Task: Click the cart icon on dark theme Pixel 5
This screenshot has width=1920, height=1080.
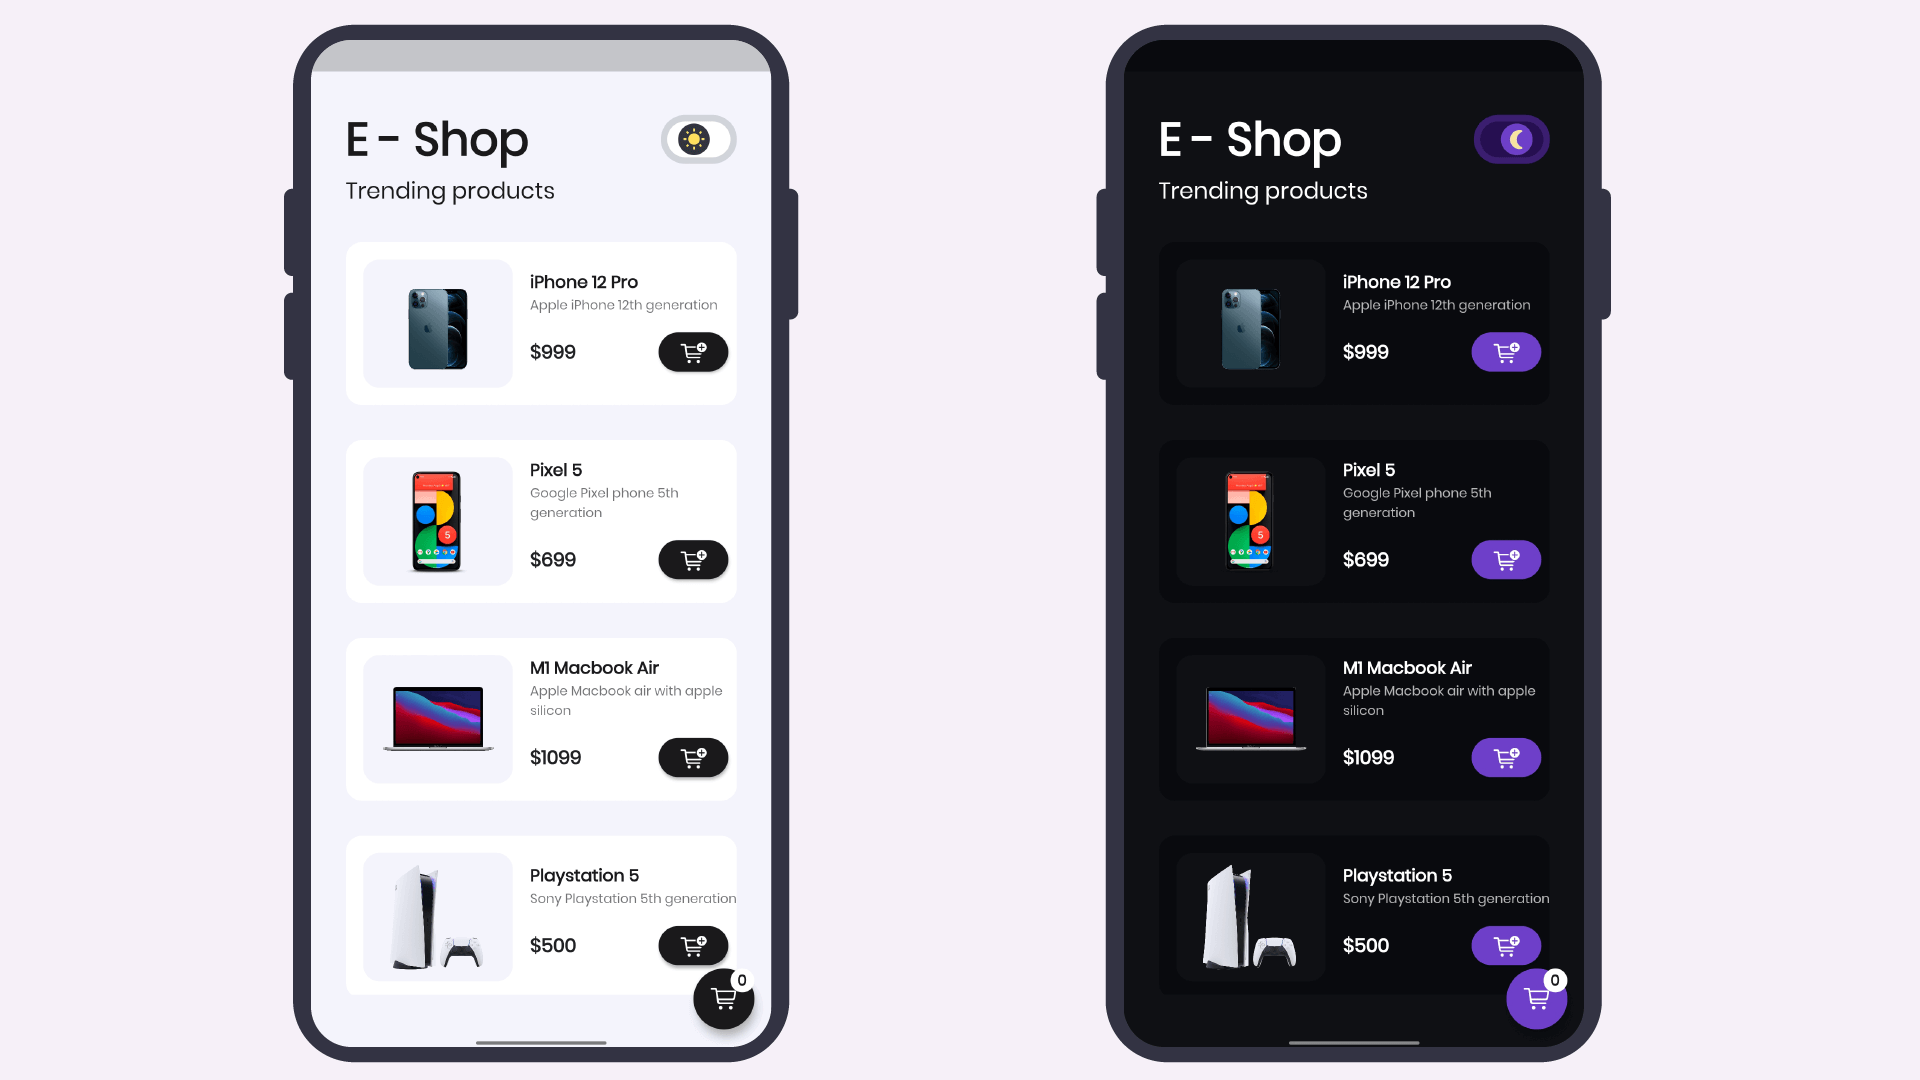Action: point(1507,559)
